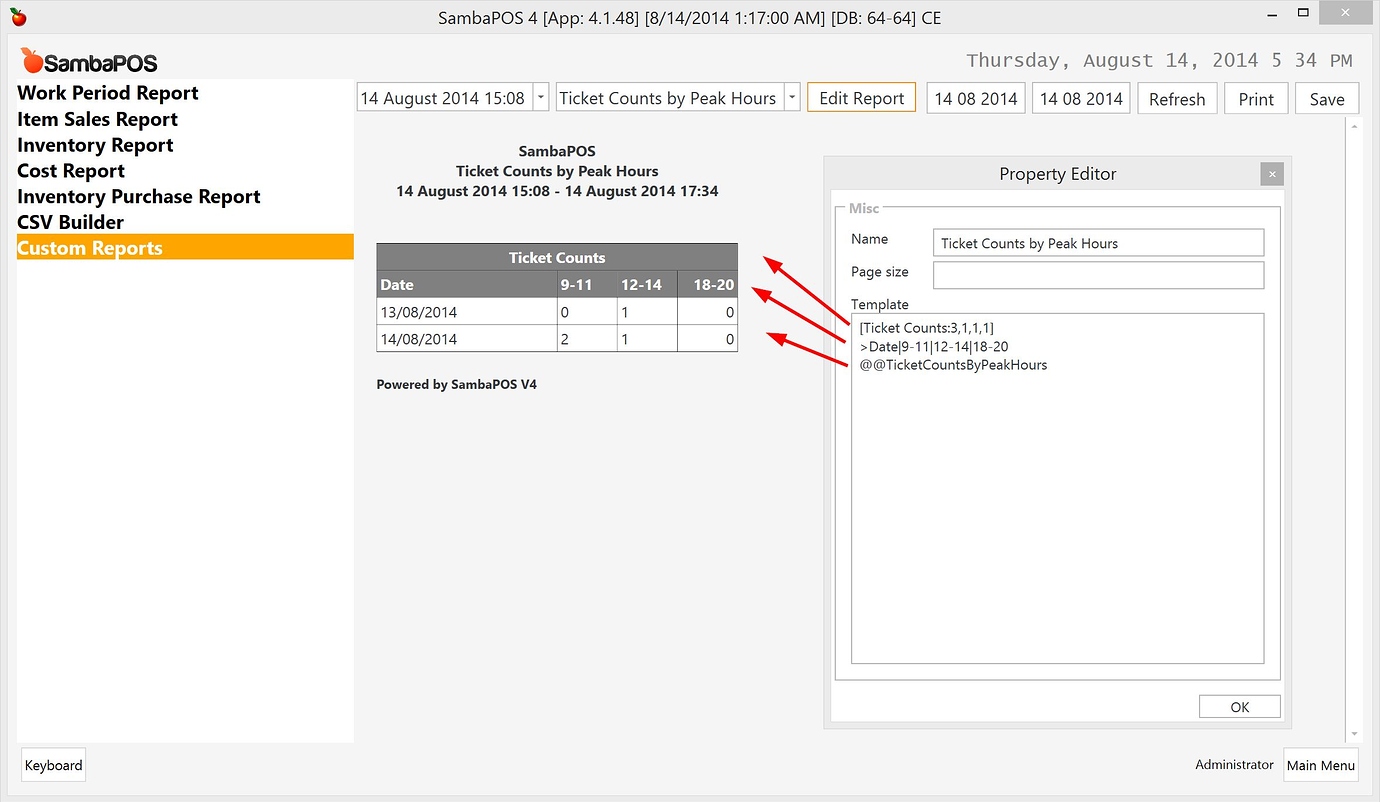Select the Custom Reports section
This screenshot has width=1380, height=802.
88,247
